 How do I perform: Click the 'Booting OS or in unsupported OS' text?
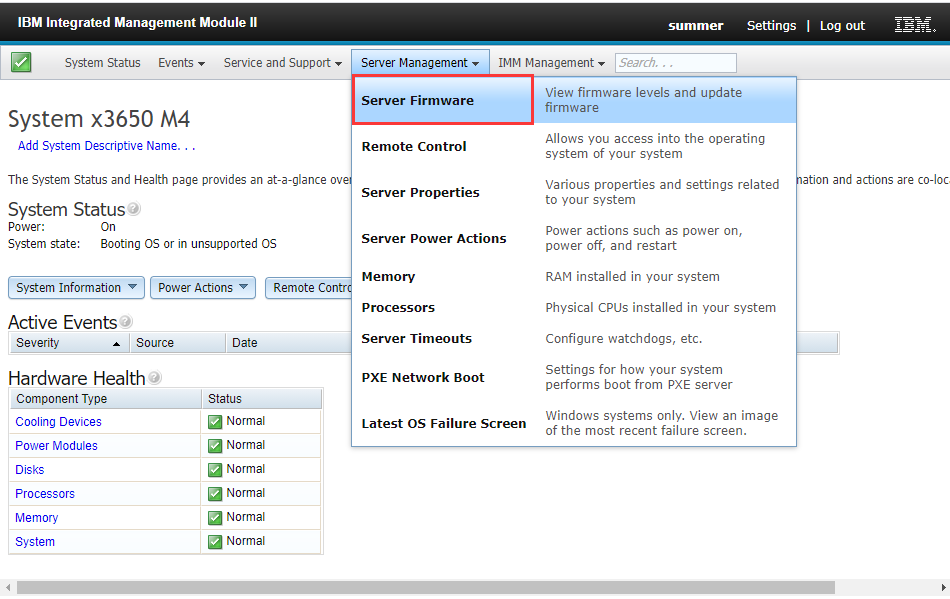point(188,243)
